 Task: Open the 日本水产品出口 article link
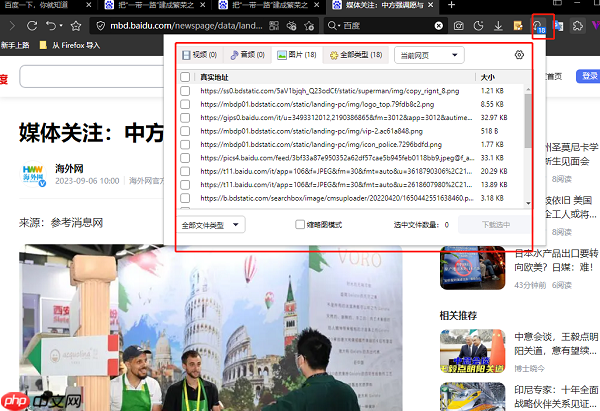[556, 260]
